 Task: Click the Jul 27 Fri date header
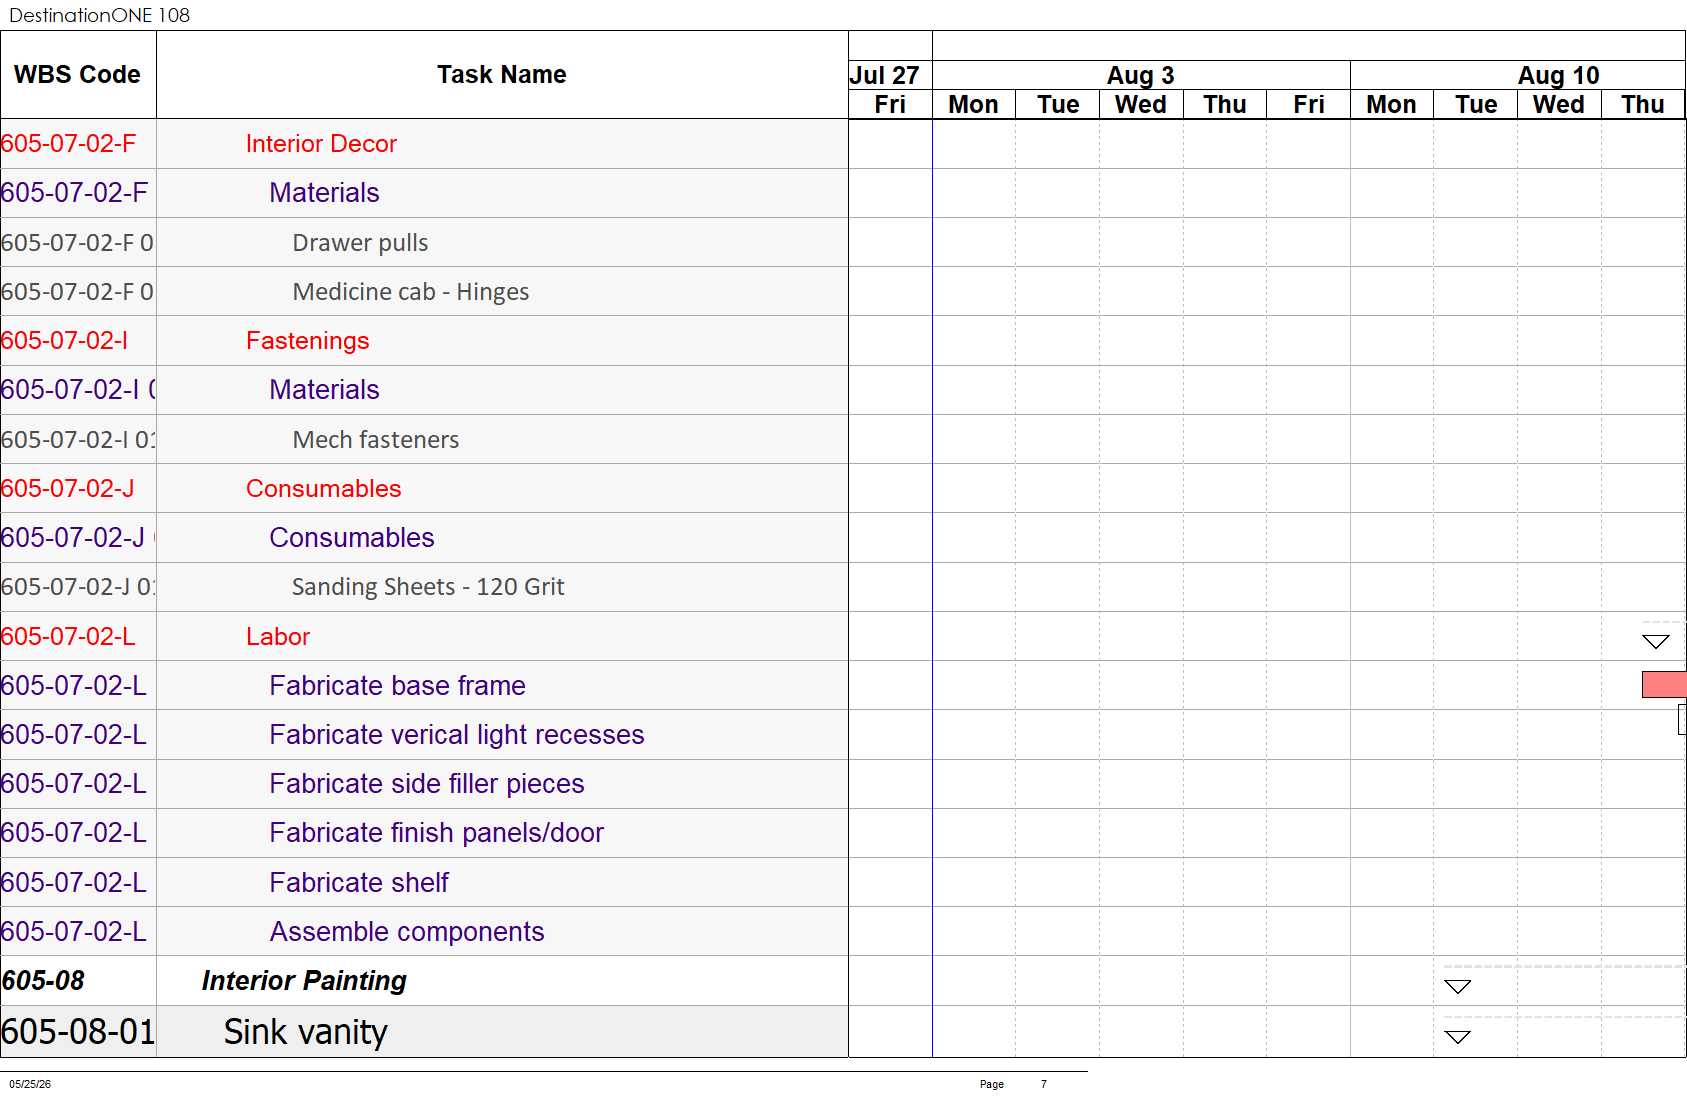(x=890, y=105)
